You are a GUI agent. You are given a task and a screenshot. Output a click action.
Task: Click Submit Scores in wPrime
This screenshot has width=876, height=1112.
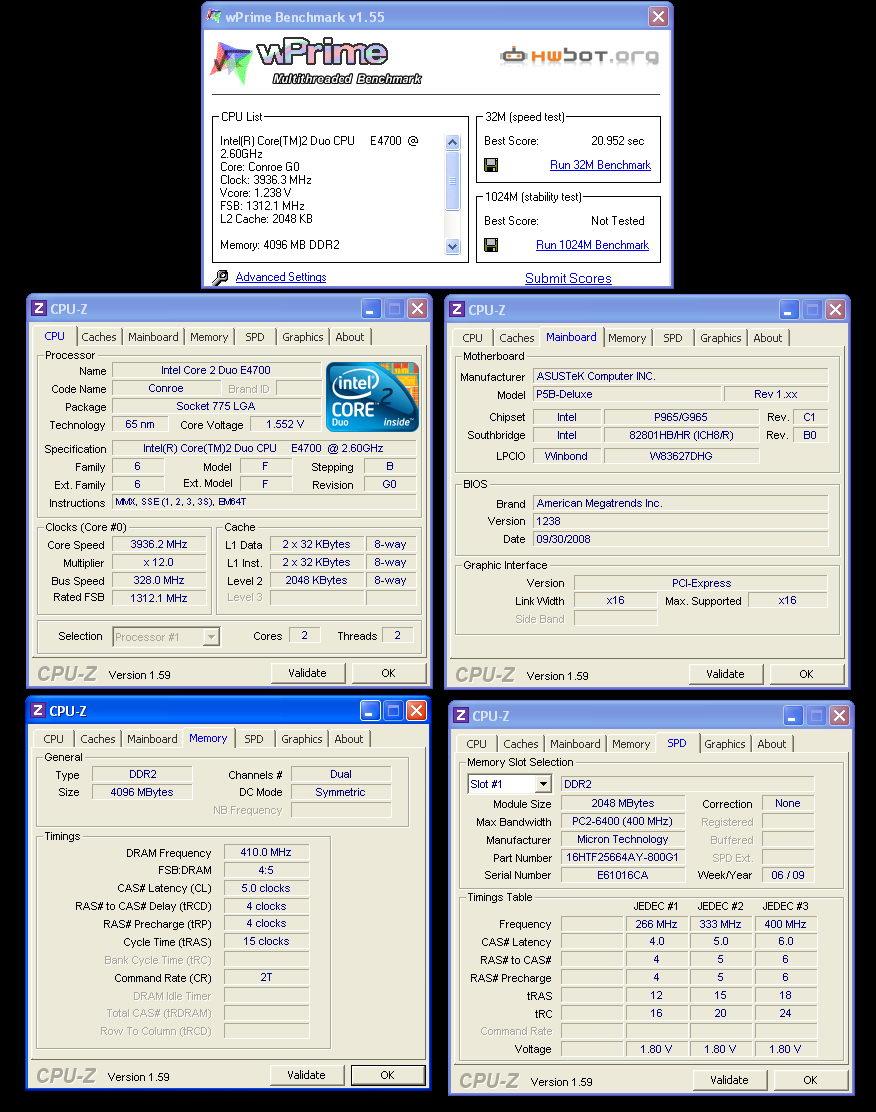[x=568, y=279]
